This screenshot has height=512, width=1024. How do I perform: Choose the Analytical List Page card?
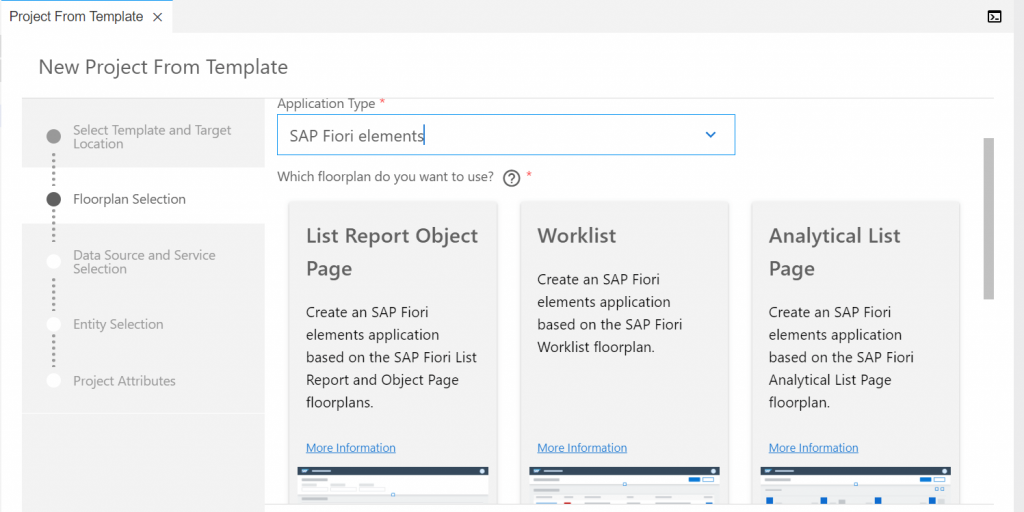856,353
